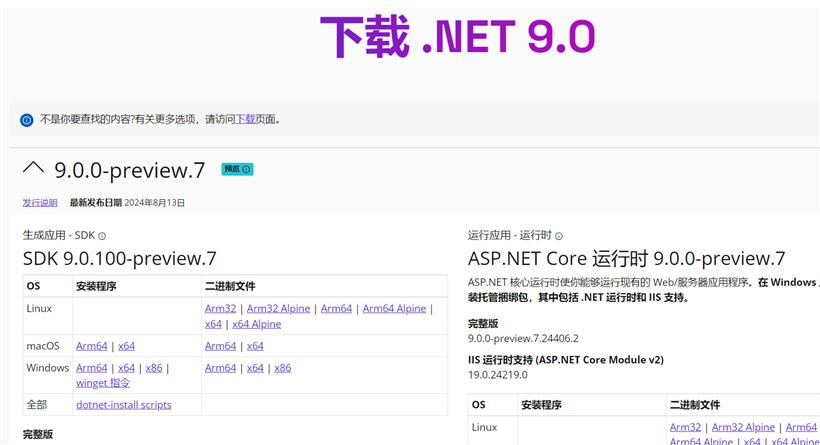Download SDK macOS Arm64 binary

pos(220,346)
